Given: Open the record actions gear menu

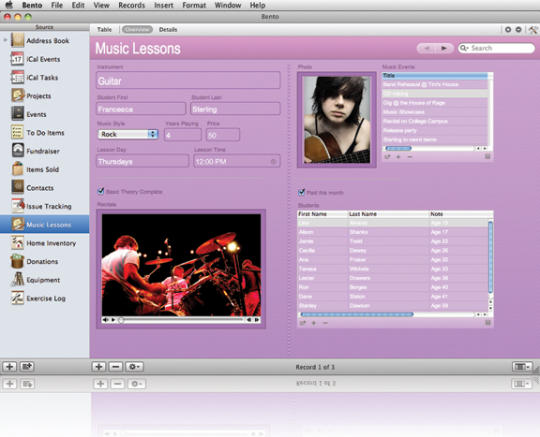Looking at the screenshot, I should (x=134, y=367).
